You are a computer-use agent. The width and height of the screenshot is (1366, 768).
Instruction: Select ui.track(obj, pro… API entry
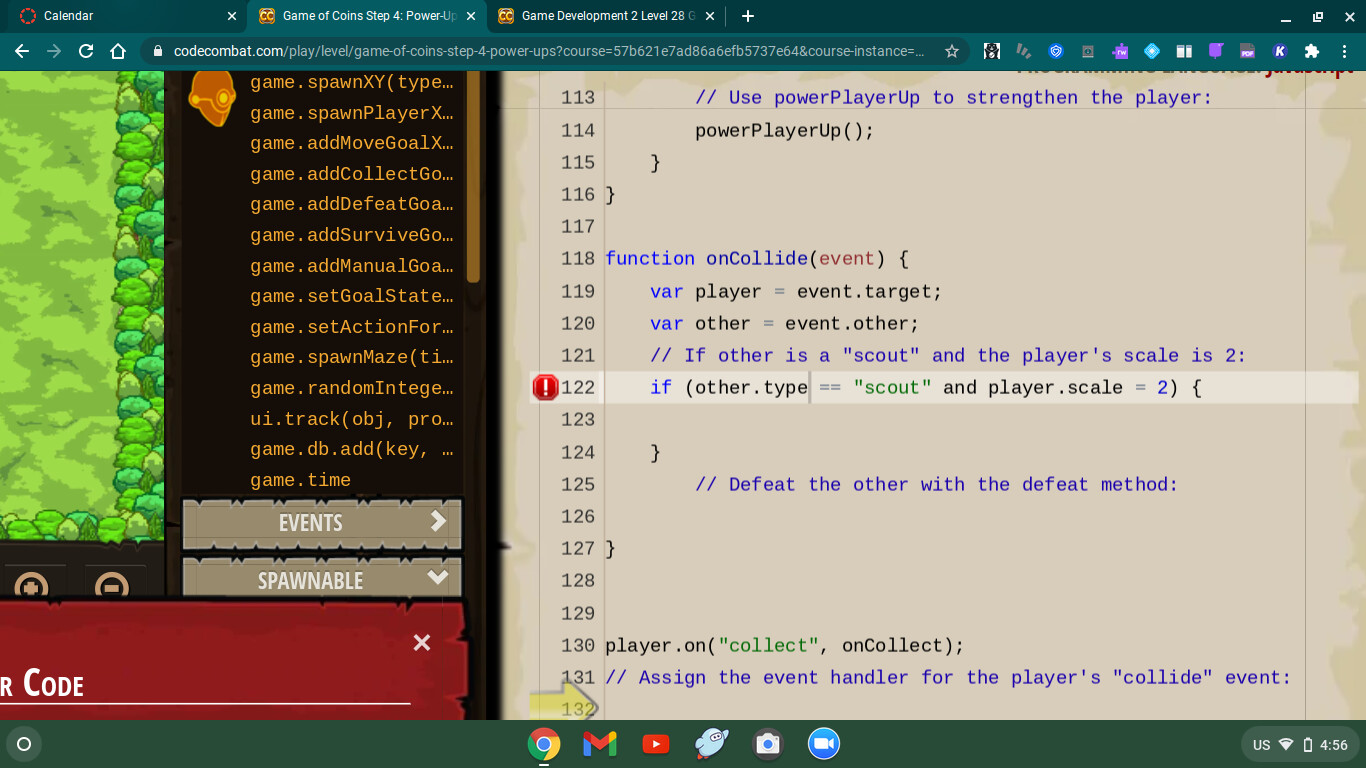click(352, 419)
